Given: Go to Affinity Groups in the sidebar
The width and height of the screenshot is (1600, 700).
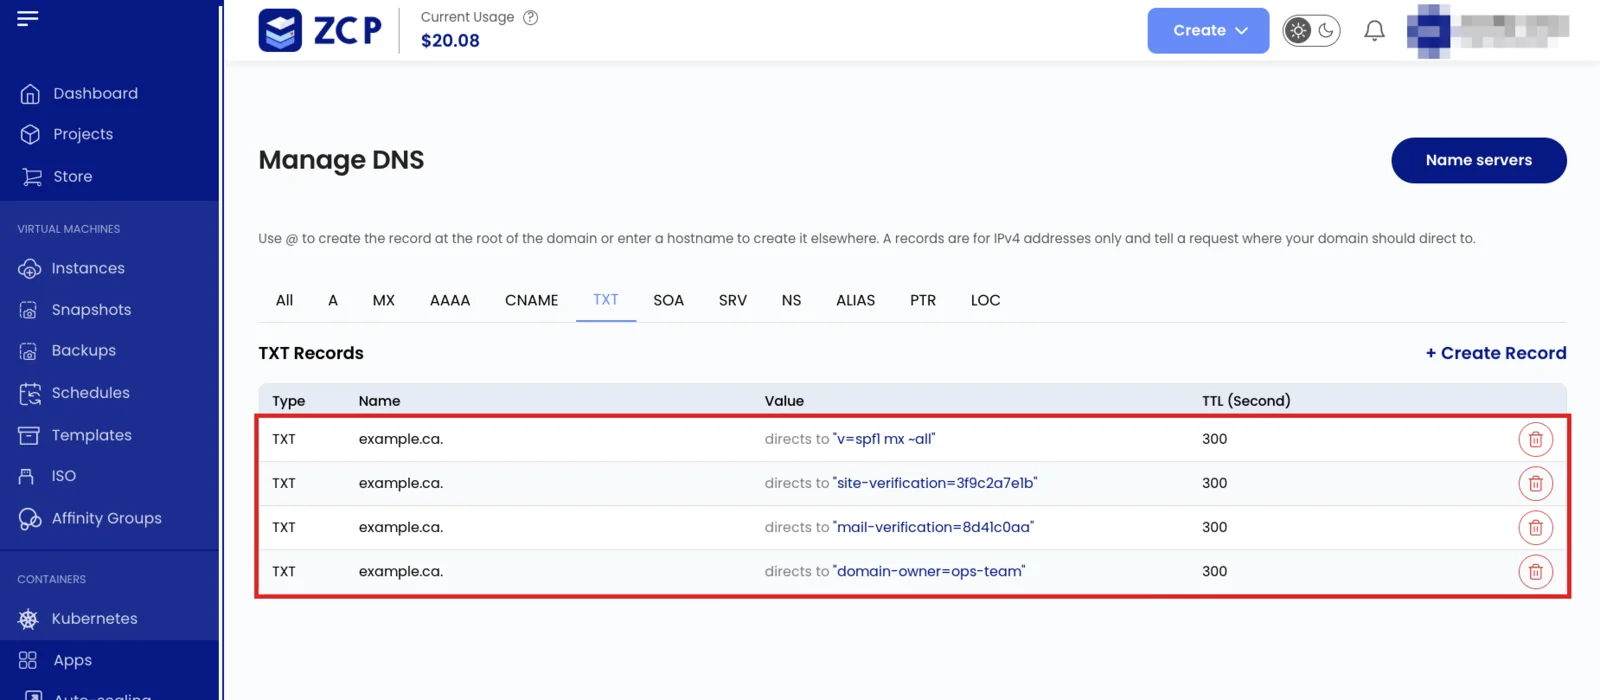Looking at the screenshot, I should pos(107,519).
